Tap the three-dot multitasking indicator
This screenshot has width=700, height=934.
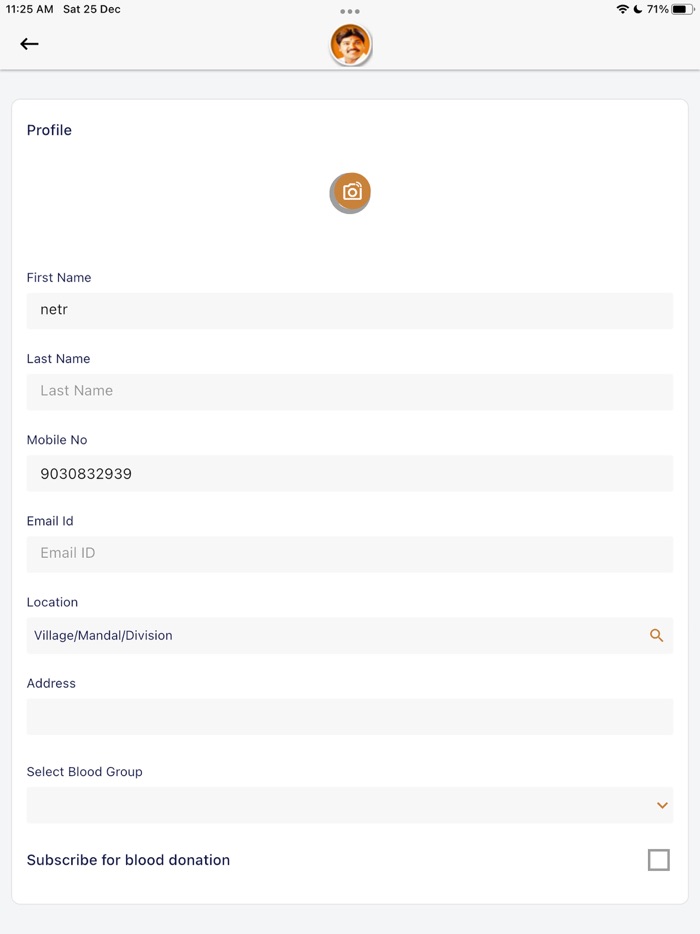tap(350, 11)
